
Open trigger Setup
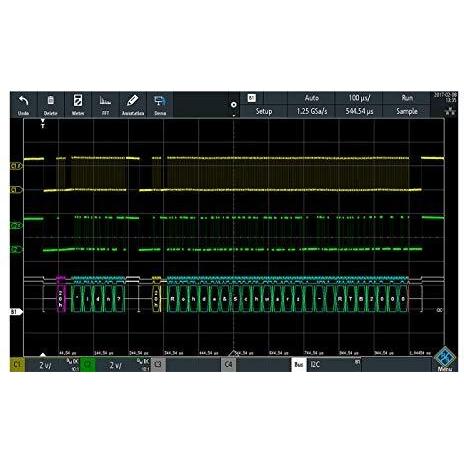(x=264, y=111)
